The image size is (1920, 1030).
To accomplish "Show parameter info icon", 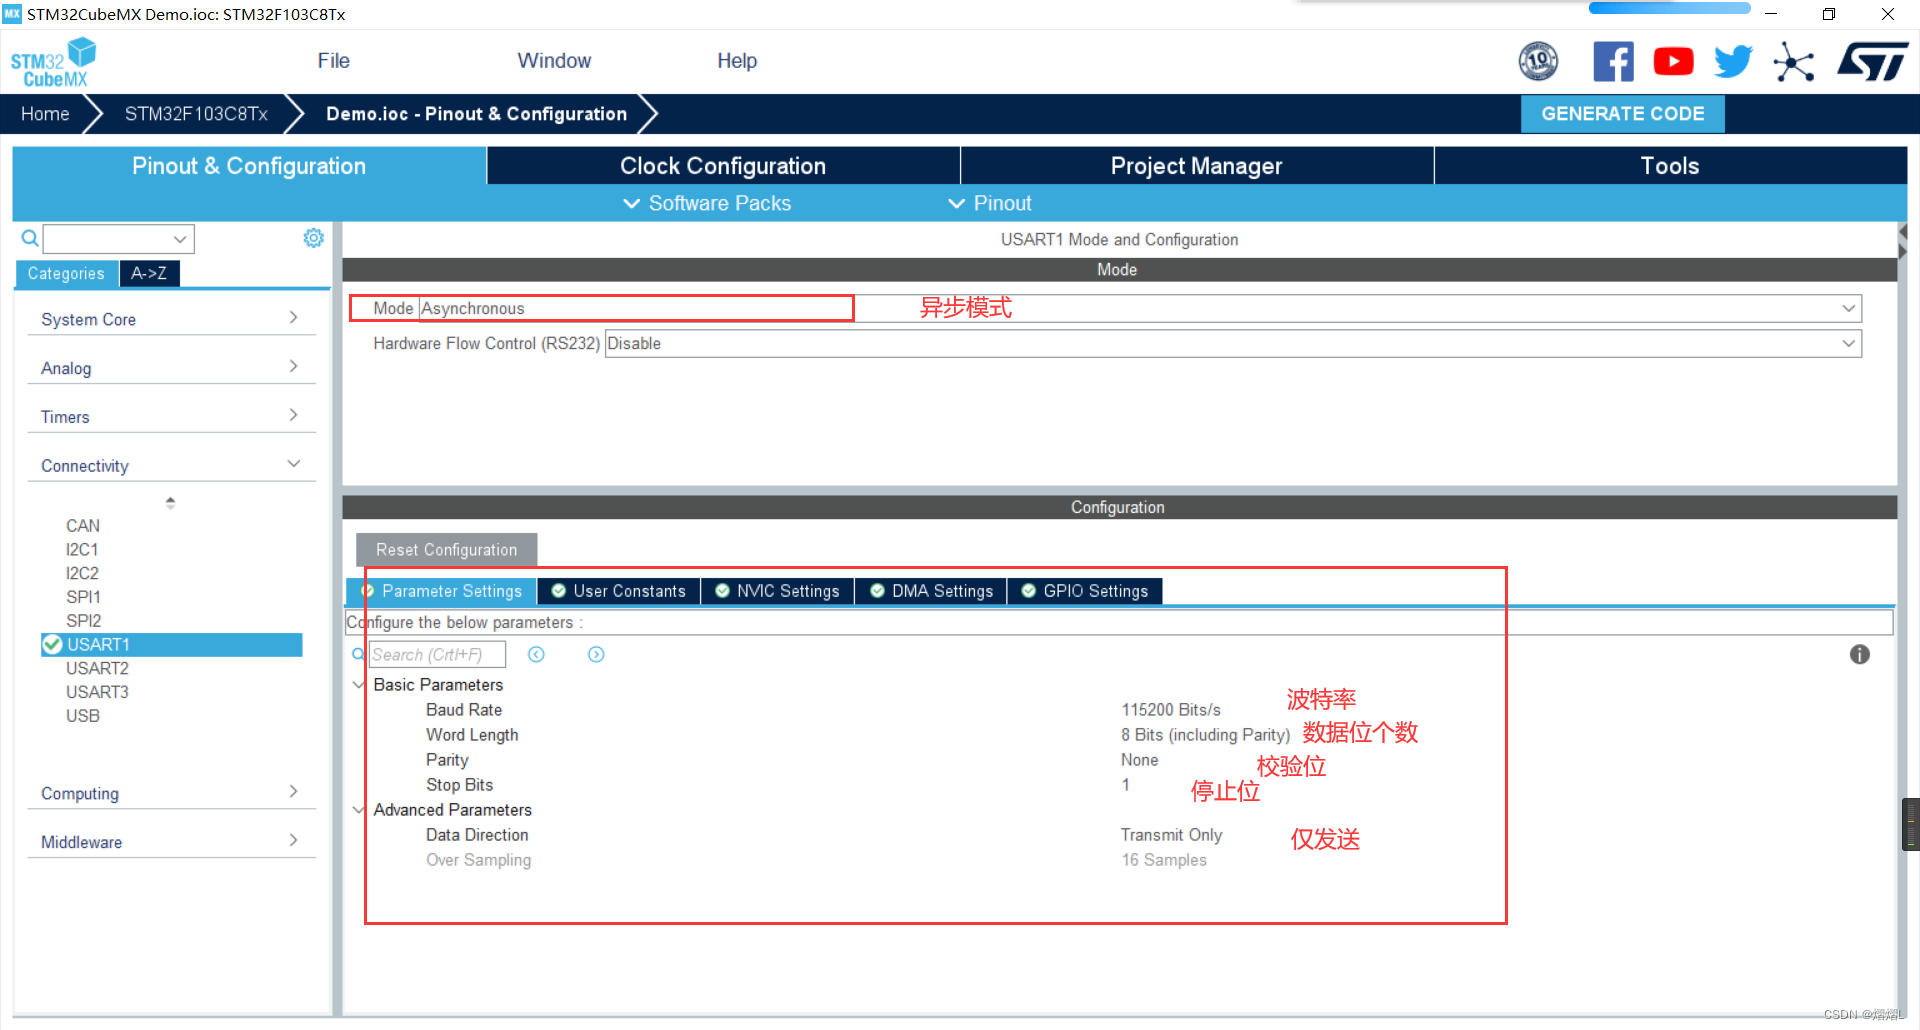I will [x=1860, y=654].
